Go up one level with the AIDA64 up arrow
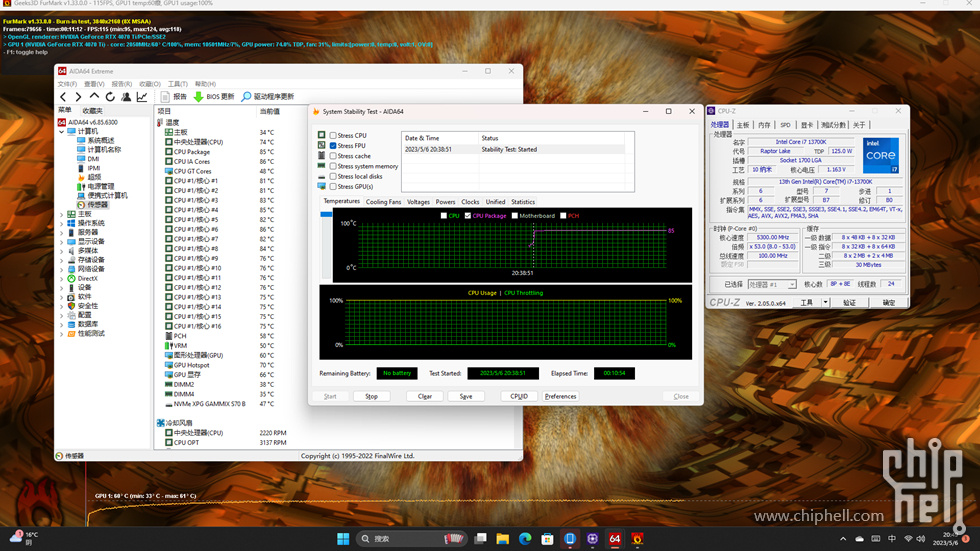980x551 pixels. click(94, 96)
